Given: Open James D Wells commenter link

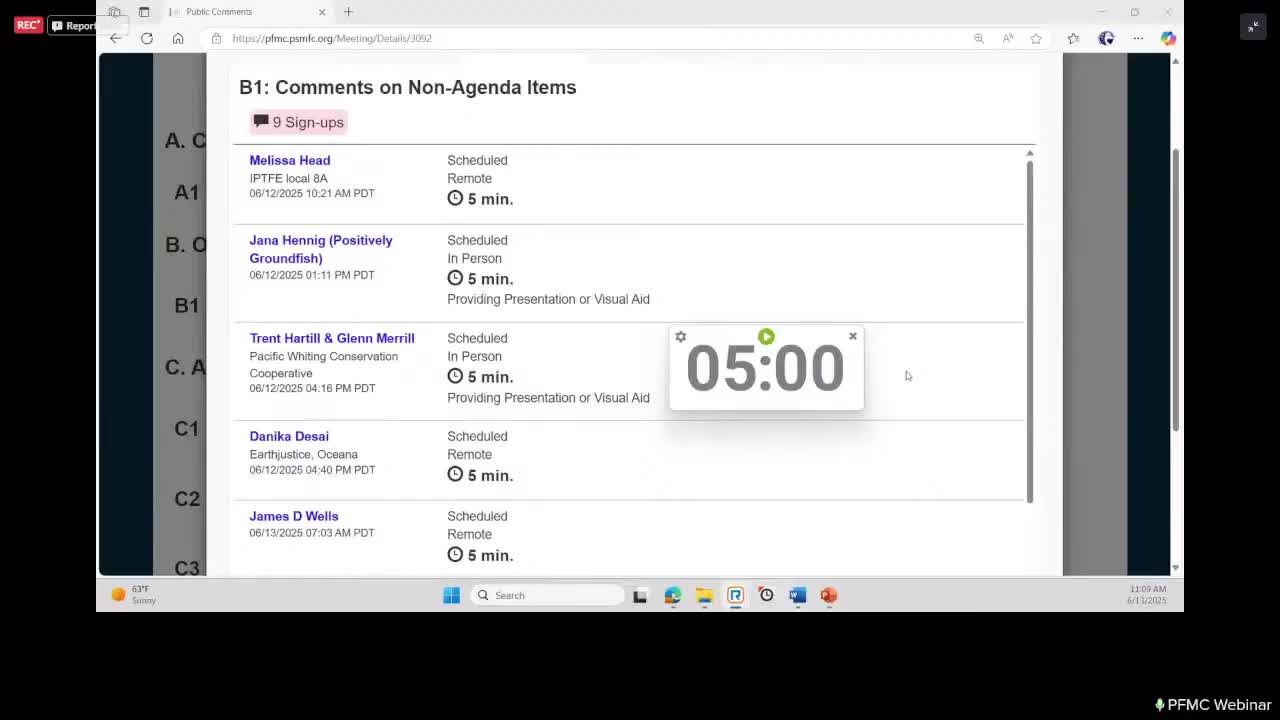Looking at the screenshot, I should click(x=294, y=516).
